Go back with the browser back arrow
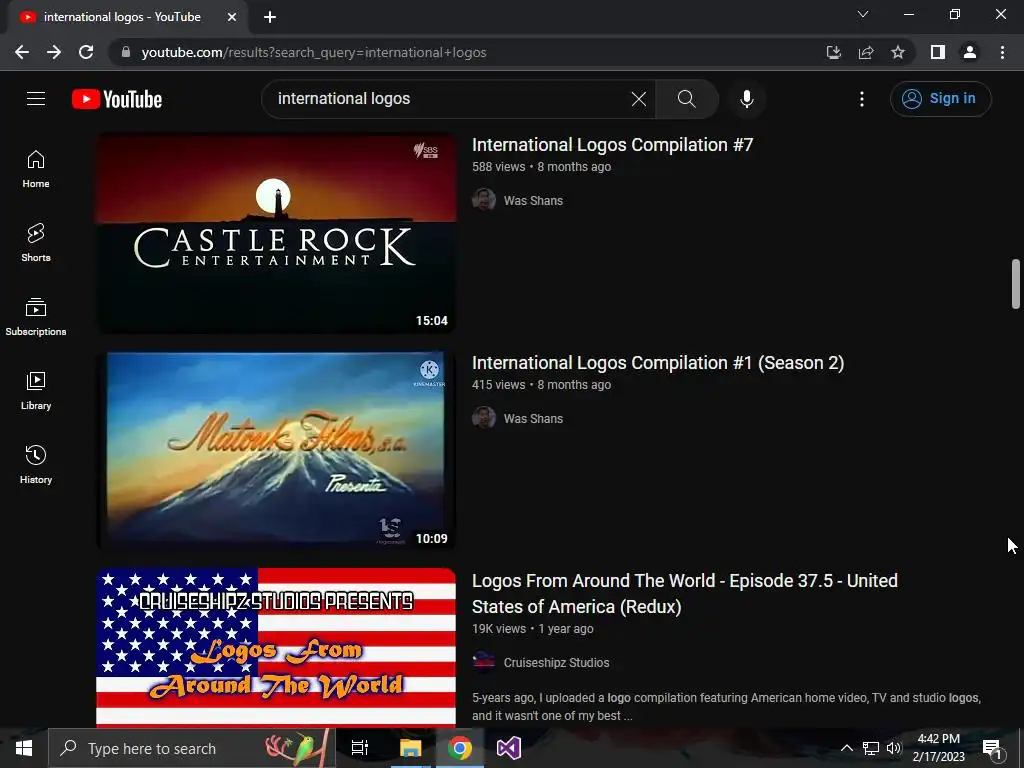Viewport: 1024px width, 768px height. click(x=22, y=52)
